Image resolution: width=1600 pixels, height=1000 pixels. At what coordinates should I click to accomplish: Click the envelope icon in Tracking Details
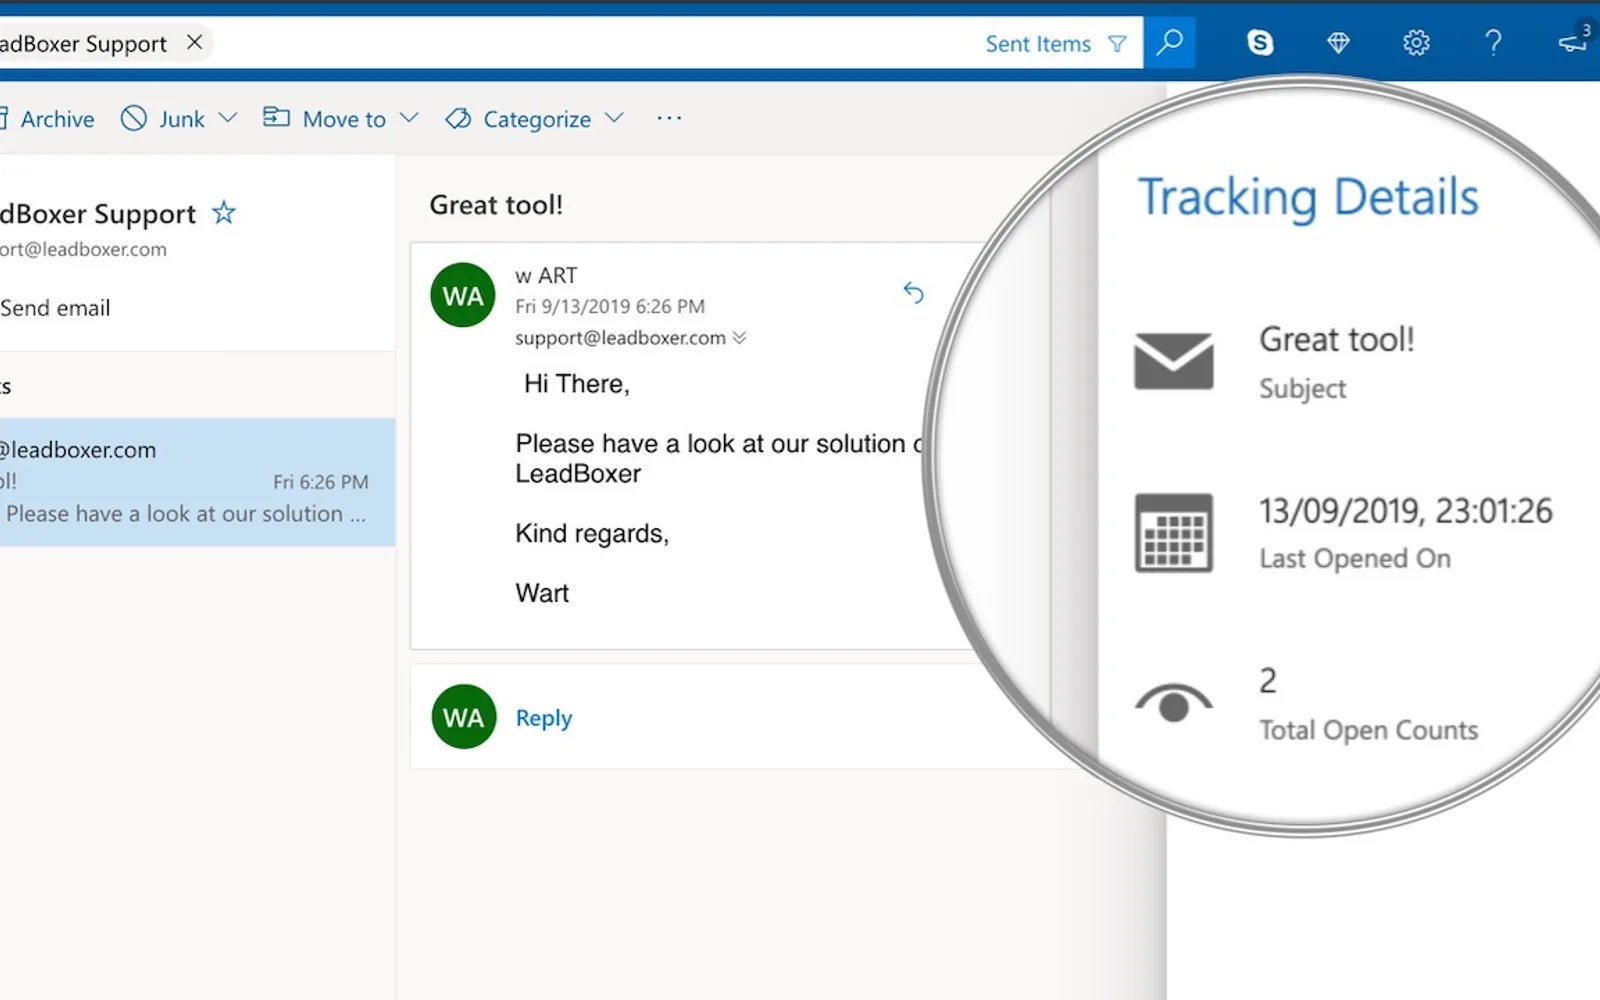point(1174,361)
